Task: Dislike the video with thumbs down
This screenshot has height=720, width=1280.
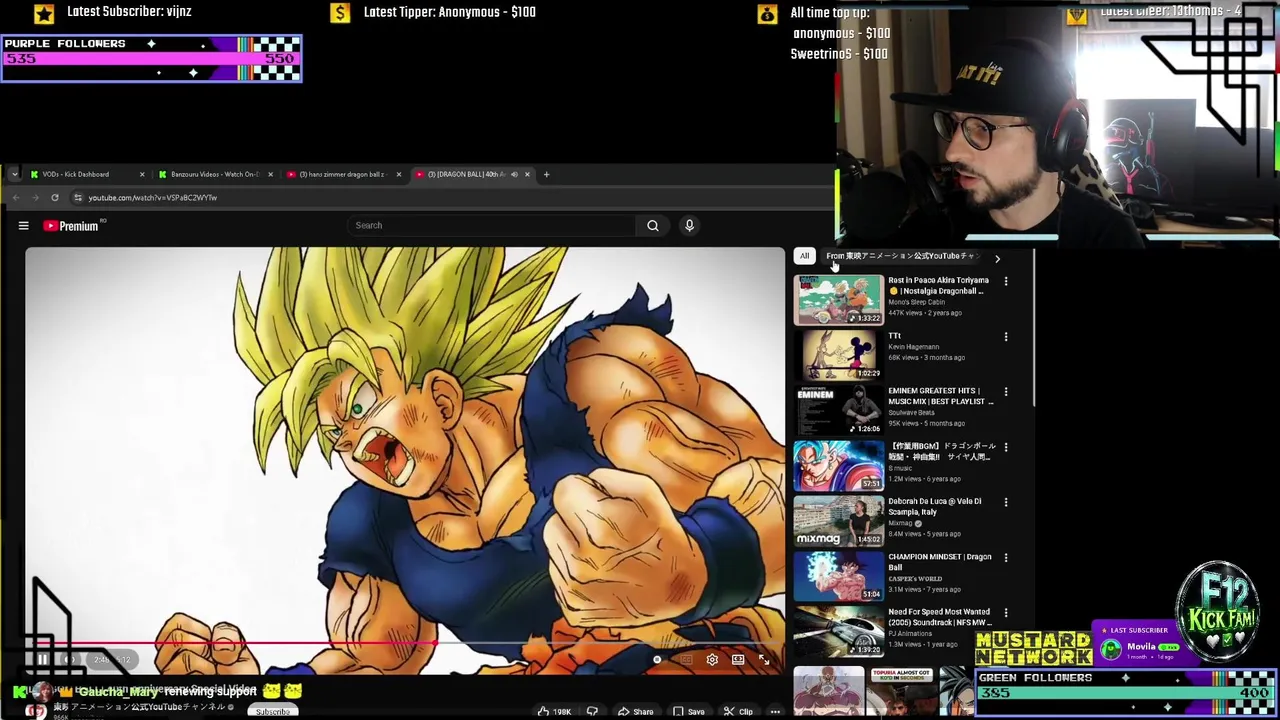Action: click(592, 712)
